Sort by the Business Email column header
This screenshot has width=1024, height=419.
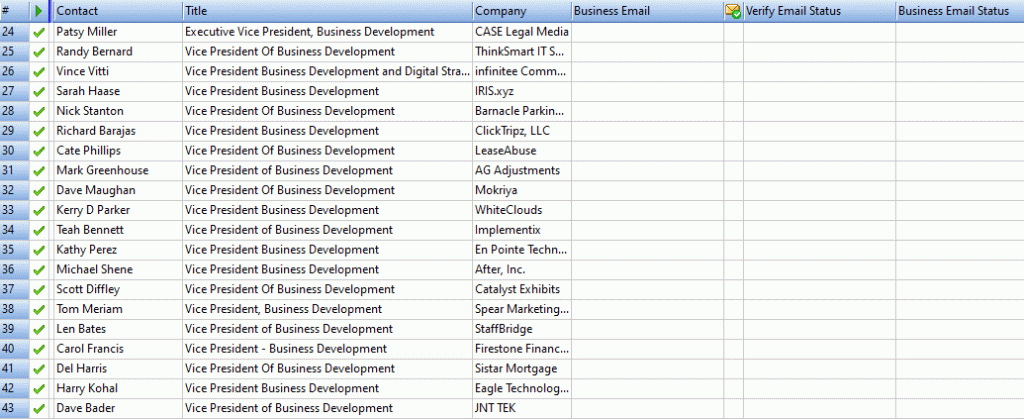647,11
